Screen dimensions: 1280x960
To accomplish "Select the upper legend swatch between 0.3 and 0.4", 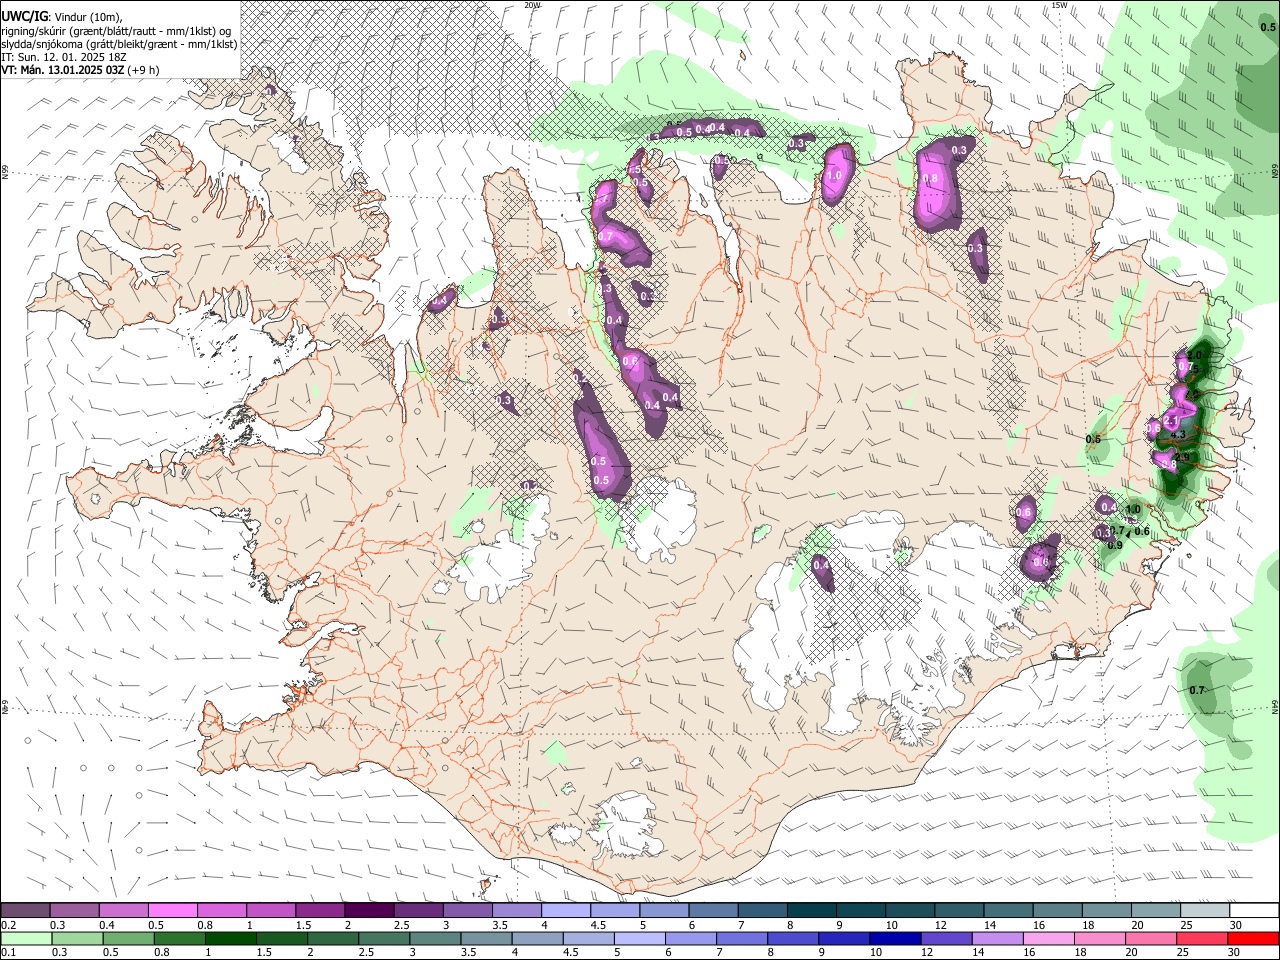I will click(75, 910).
